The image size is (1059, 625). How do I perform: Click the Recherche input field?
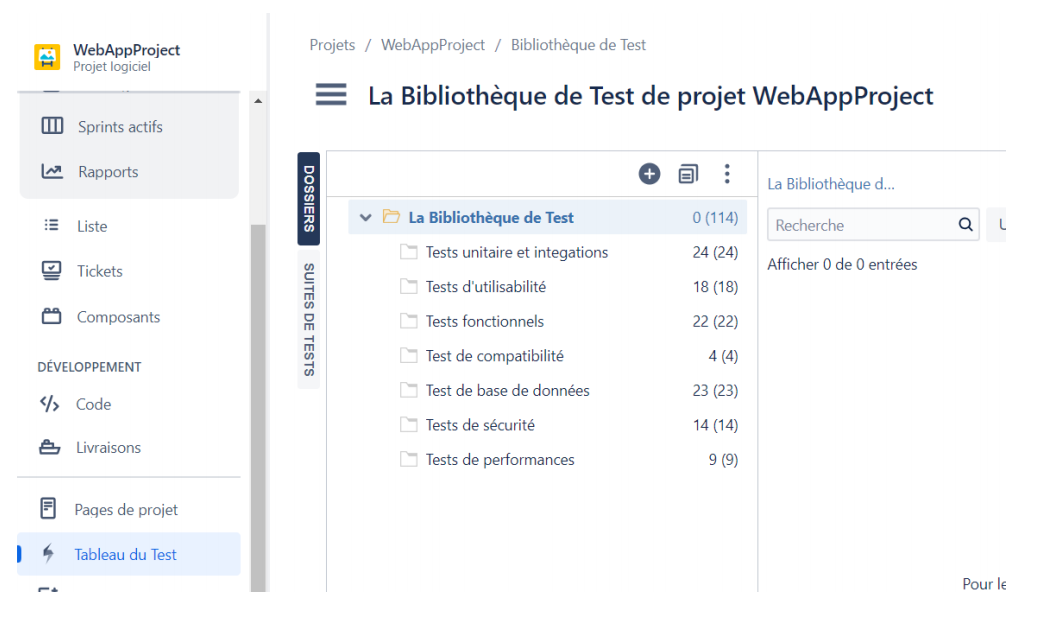tap(860, 225)
